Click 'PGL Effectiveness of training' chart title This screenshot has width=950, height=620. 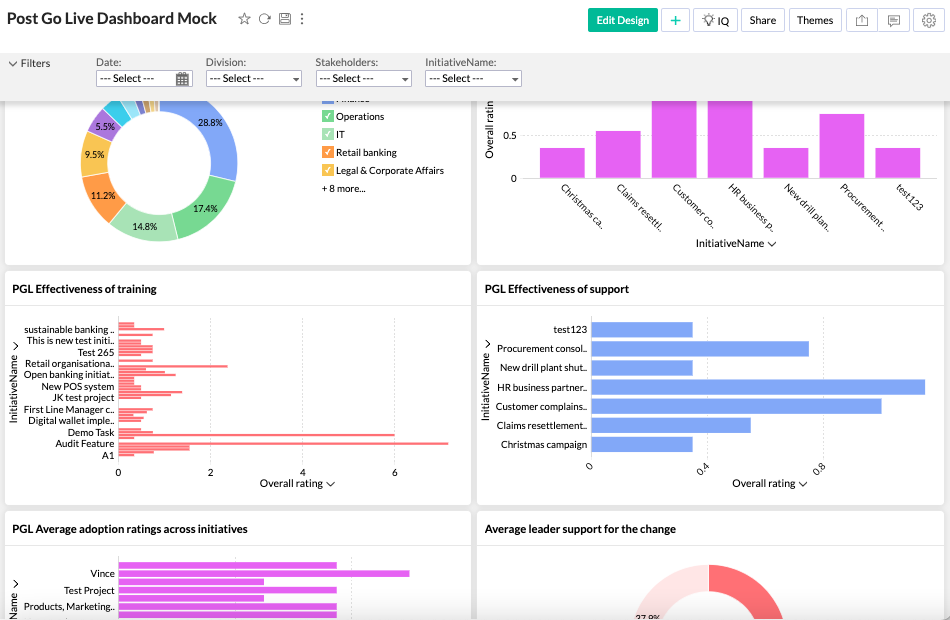tap(84, 289)
